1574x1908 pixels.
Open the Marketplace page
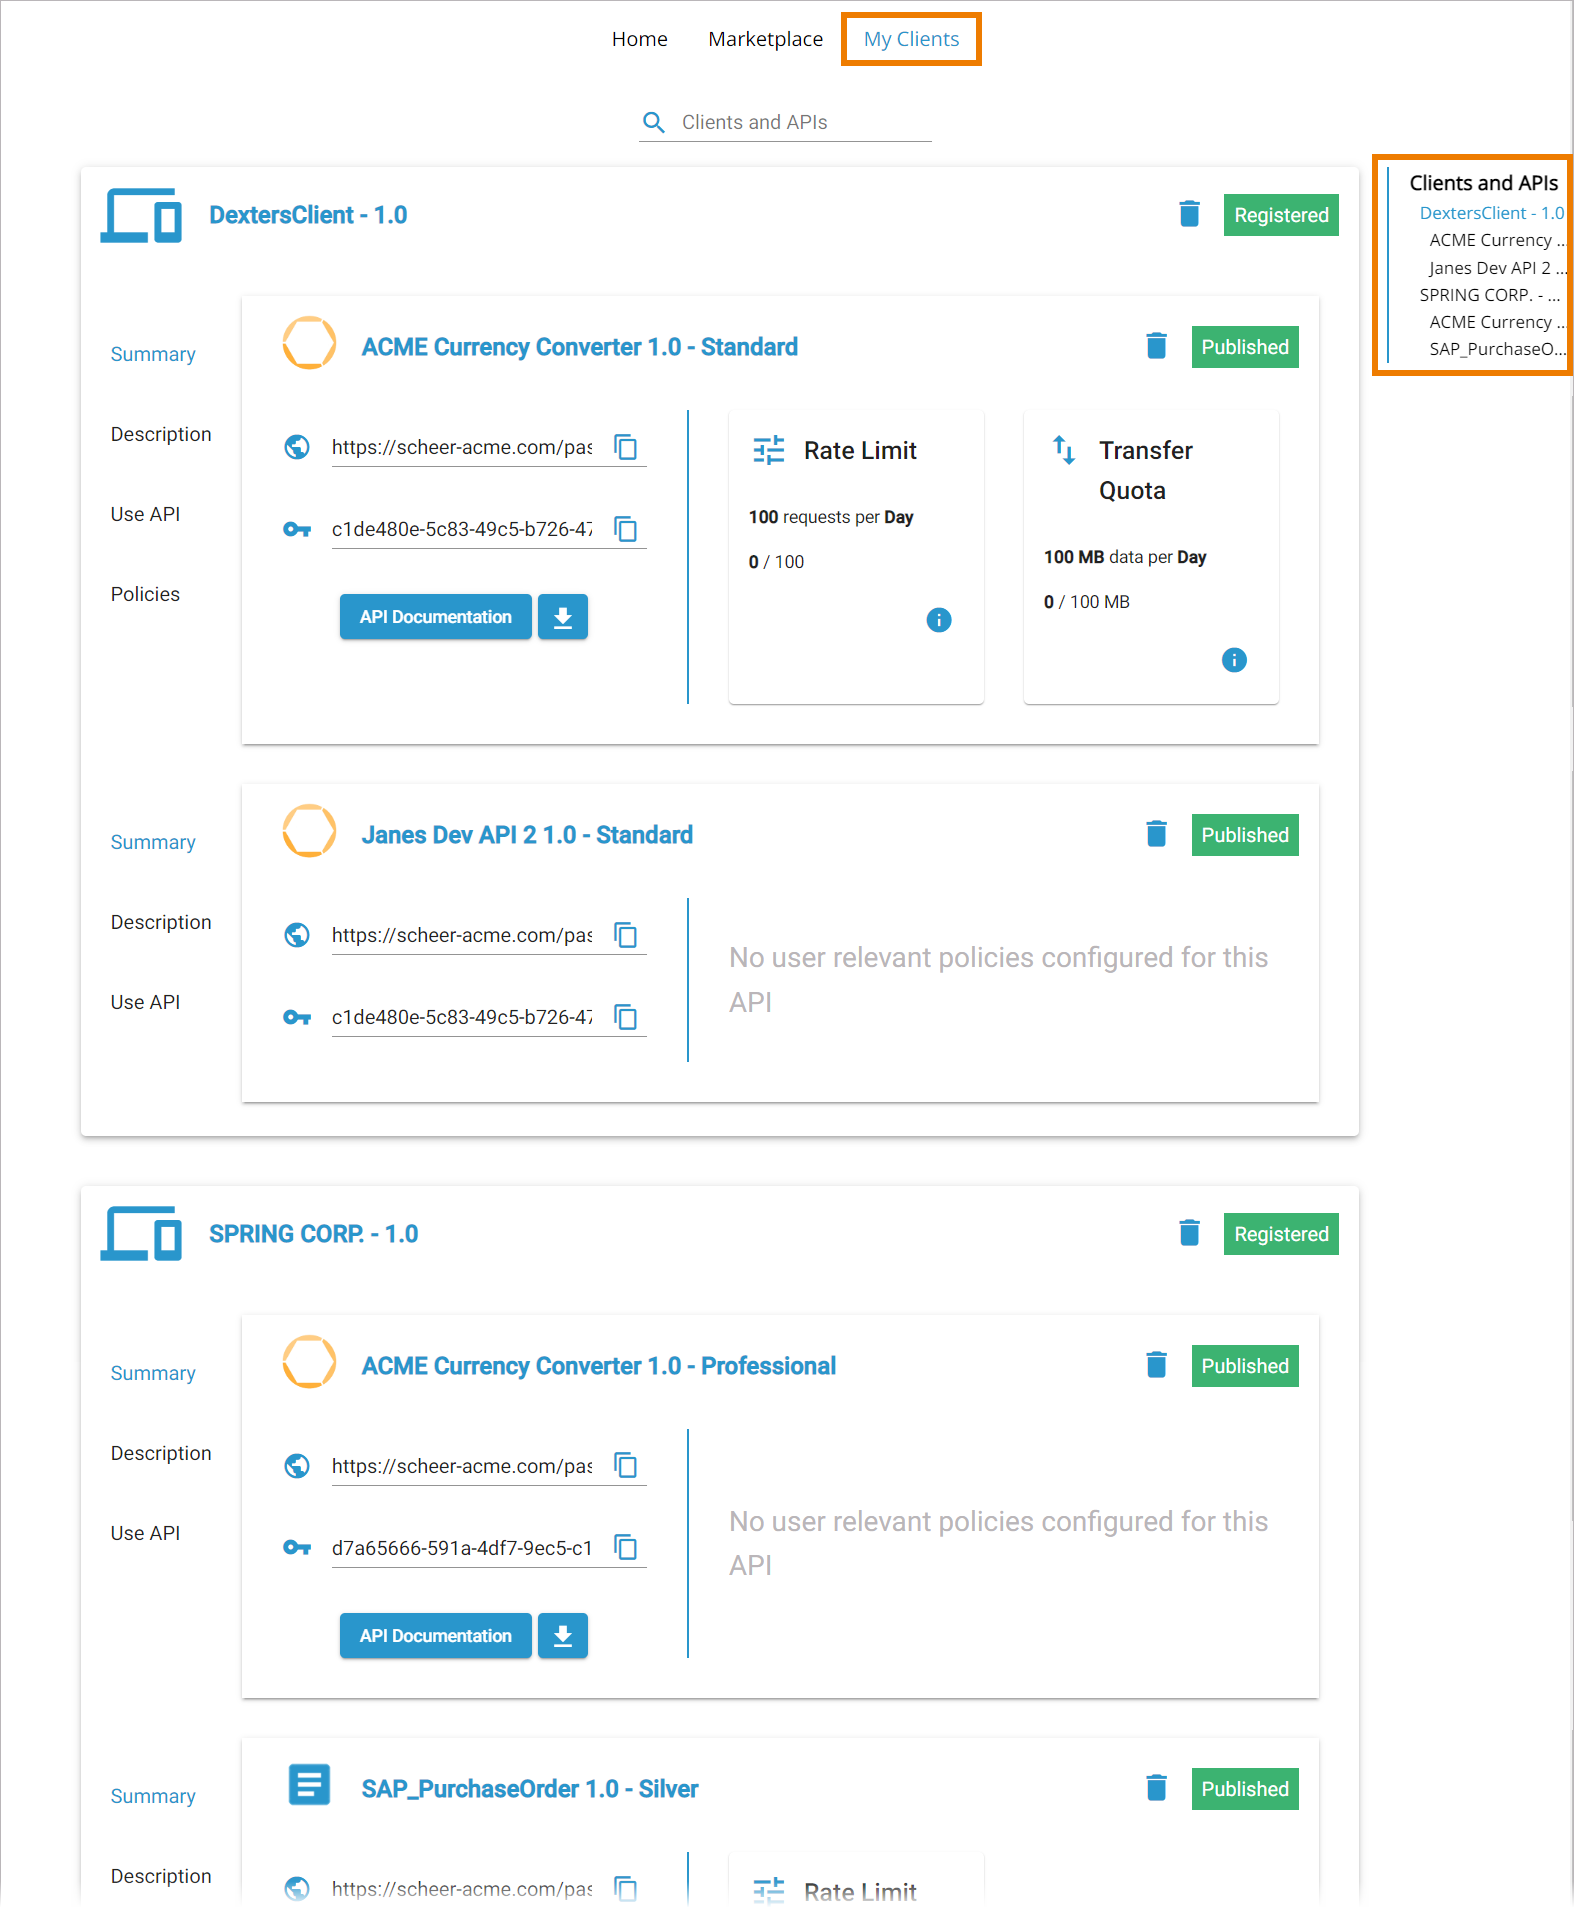(766, 39)
